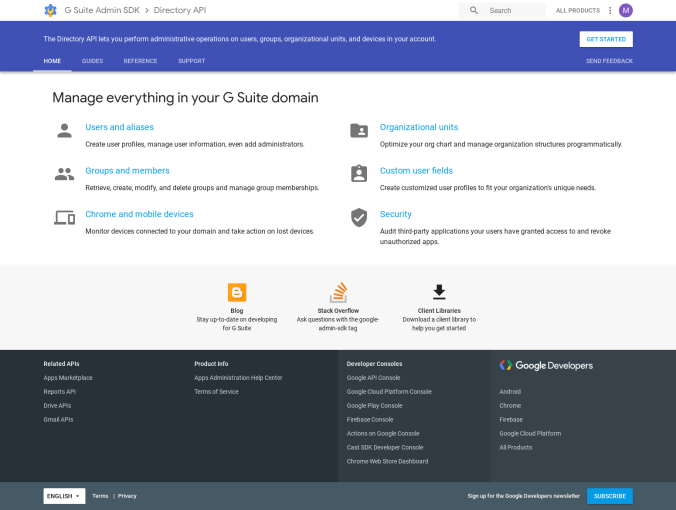The height and width of the screenshot is (510, 676).
Task: Open Apps Marketplace footer link
Action: (x=68, y=378)
